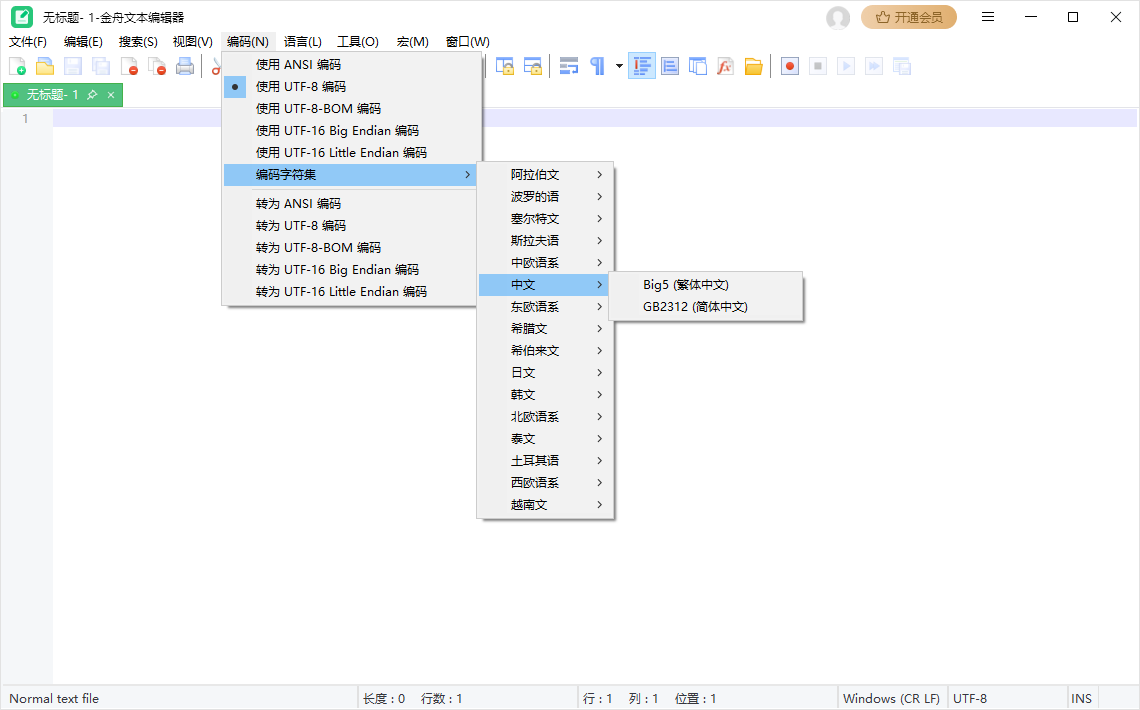Click line number 1 in the gutter
The height and width of the screenshot is (710, 1140).
tap(25, 118)
